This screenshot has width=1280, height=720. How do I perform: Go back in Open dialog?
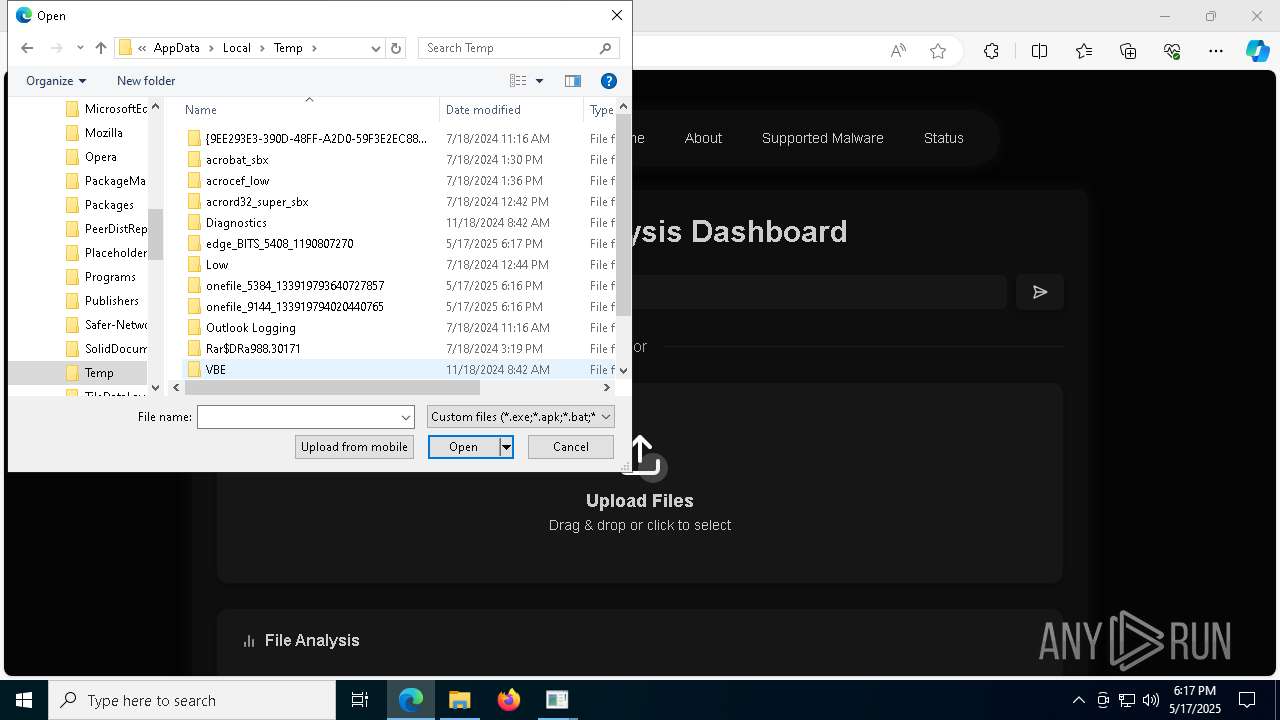pyautogui.click(x=27, y=48)
